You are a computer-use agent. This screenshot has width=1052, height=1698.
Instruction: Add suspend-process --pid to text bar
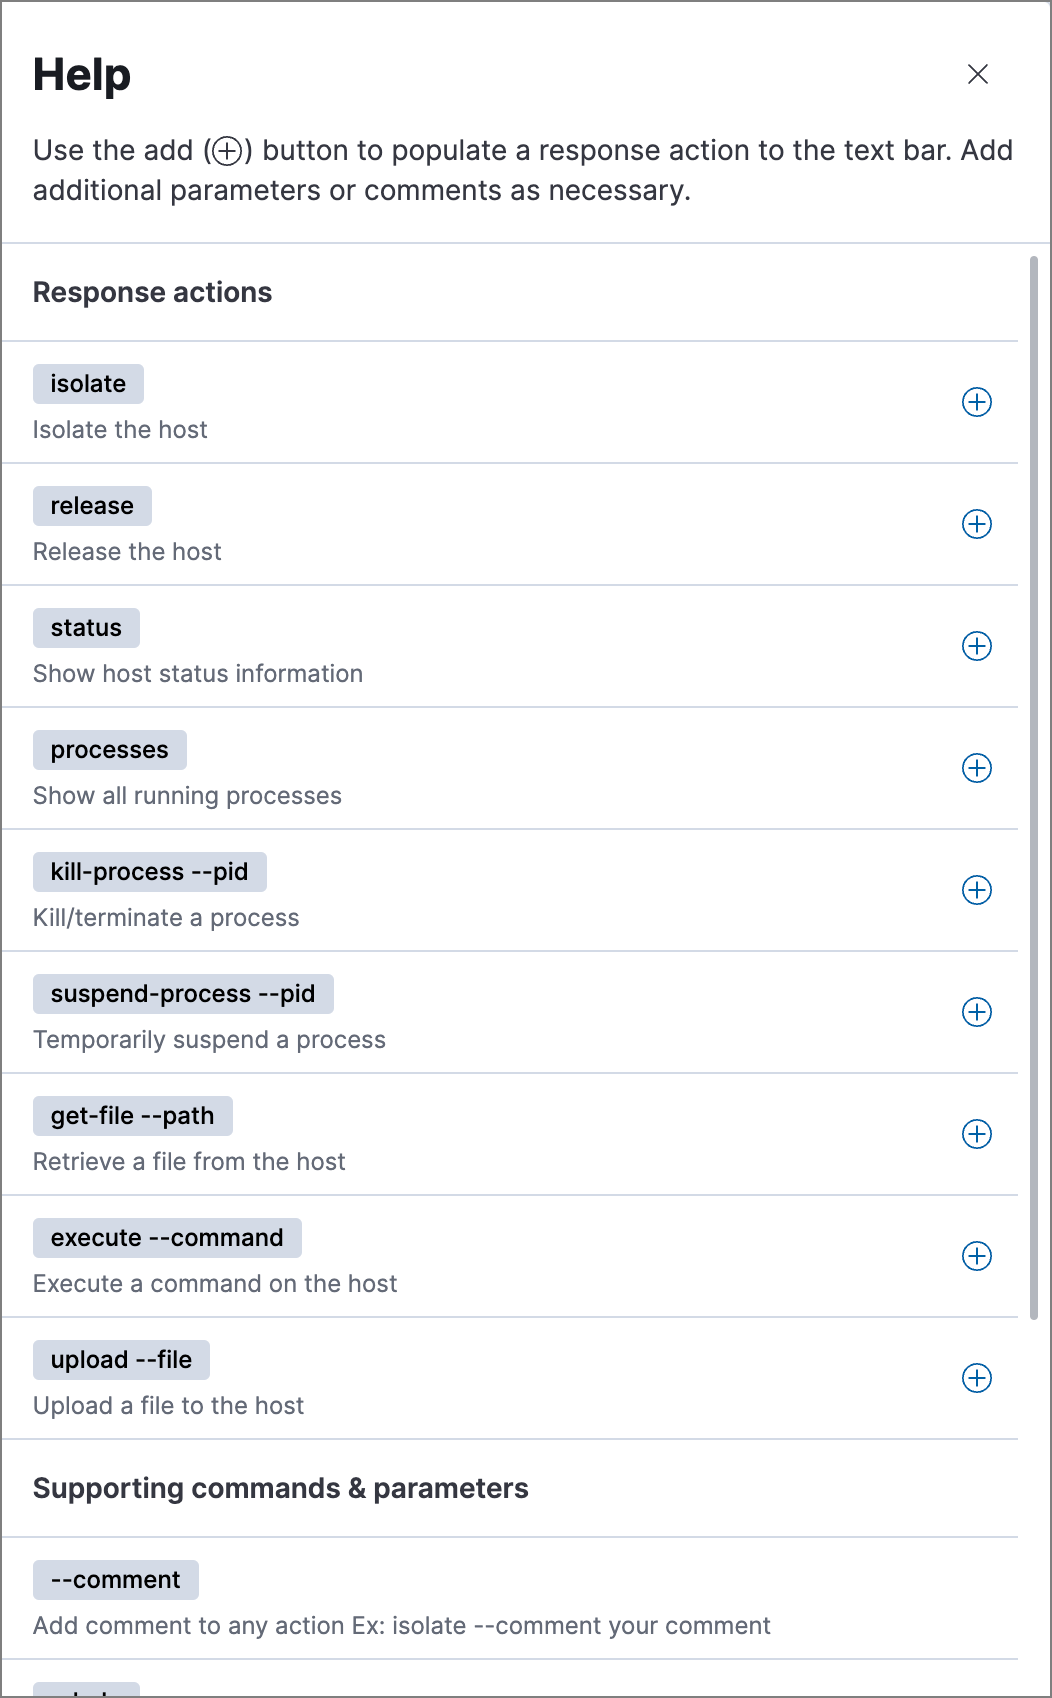[977, 1012]
